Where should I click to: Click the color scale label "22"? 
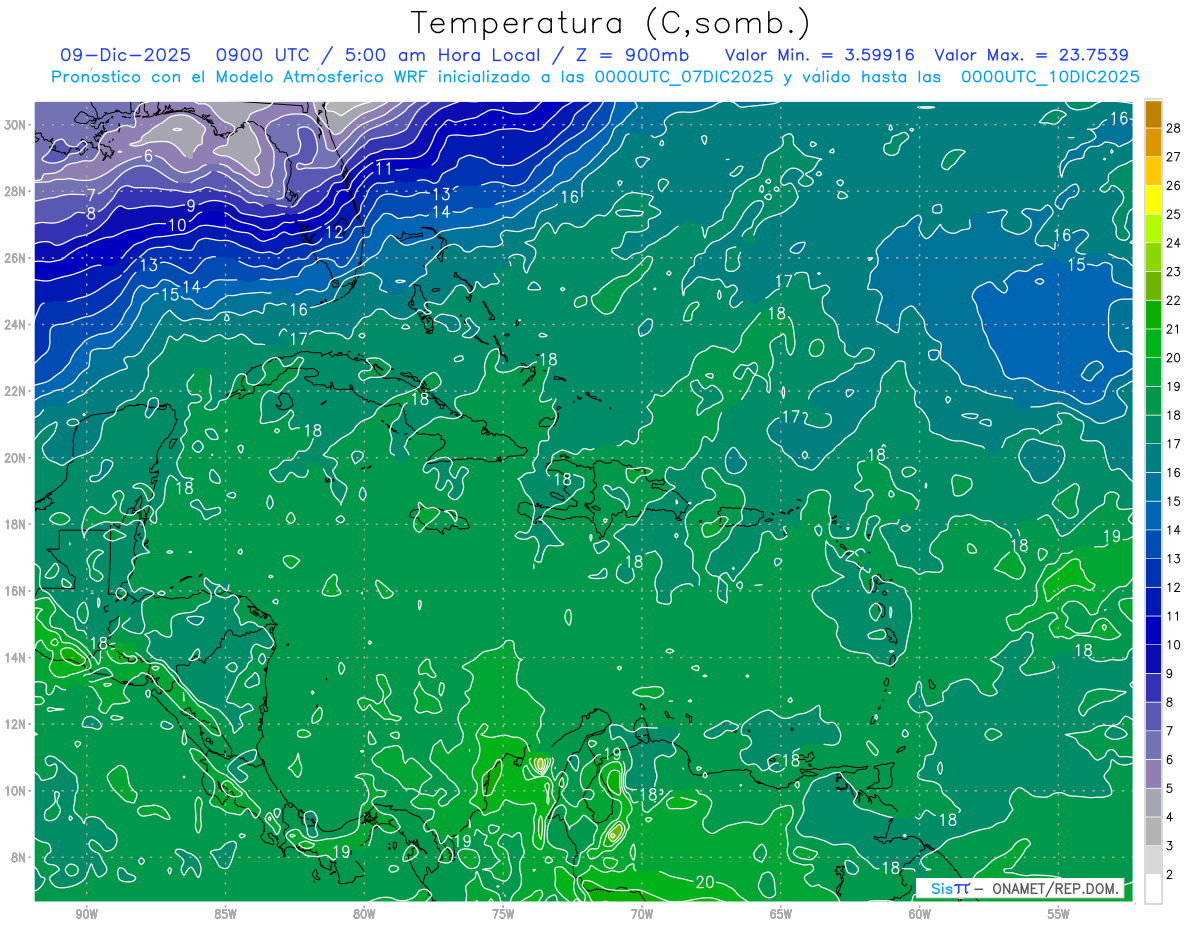pos(1173,300)
